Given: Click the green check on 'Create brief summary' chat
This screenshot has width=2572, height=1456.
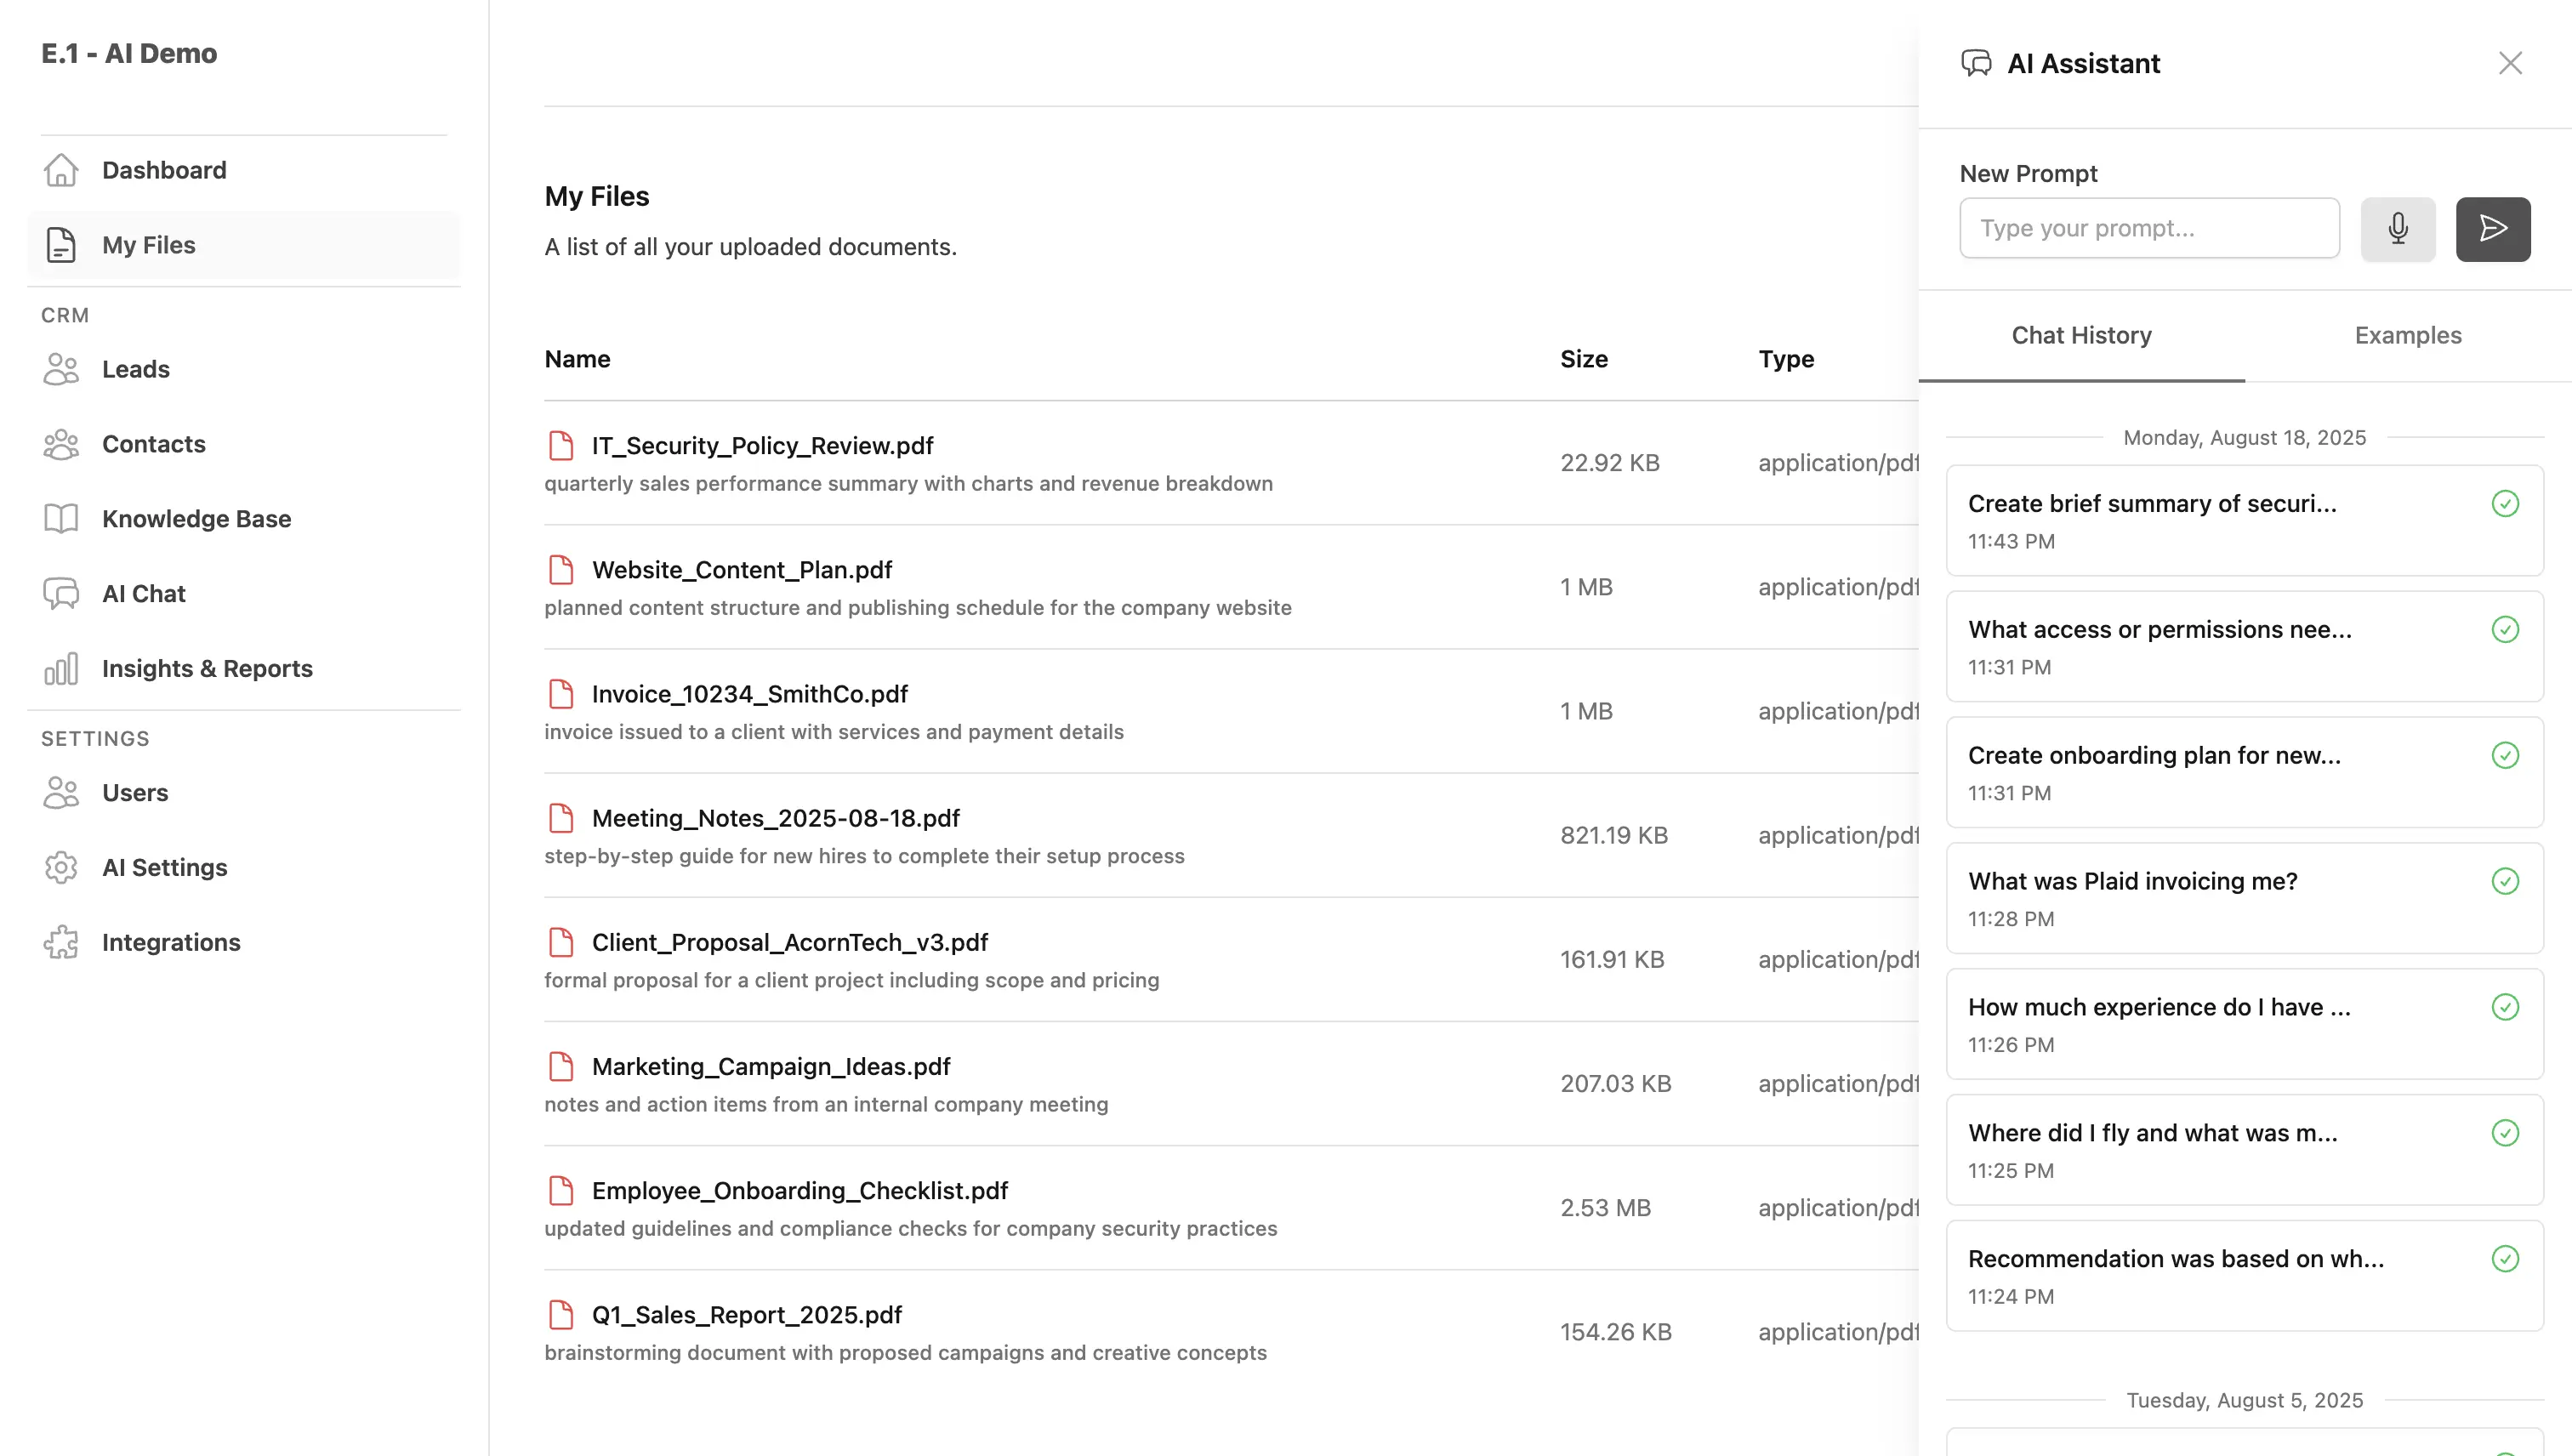Looking at the screenshot, I should (x=2505, y=504).
